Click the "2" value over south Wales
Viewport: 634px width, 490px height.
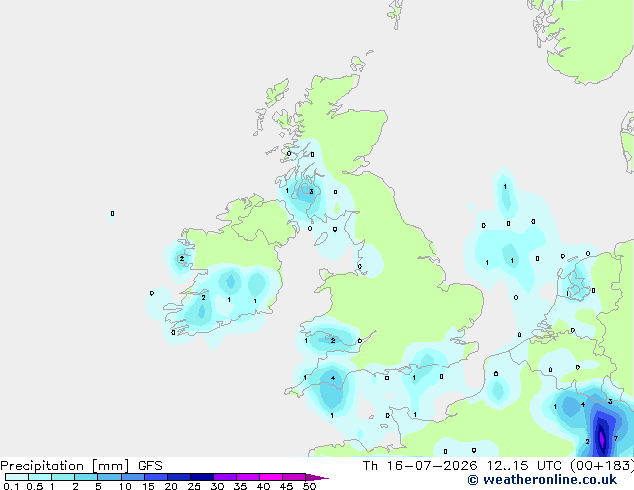coord(333,341)
